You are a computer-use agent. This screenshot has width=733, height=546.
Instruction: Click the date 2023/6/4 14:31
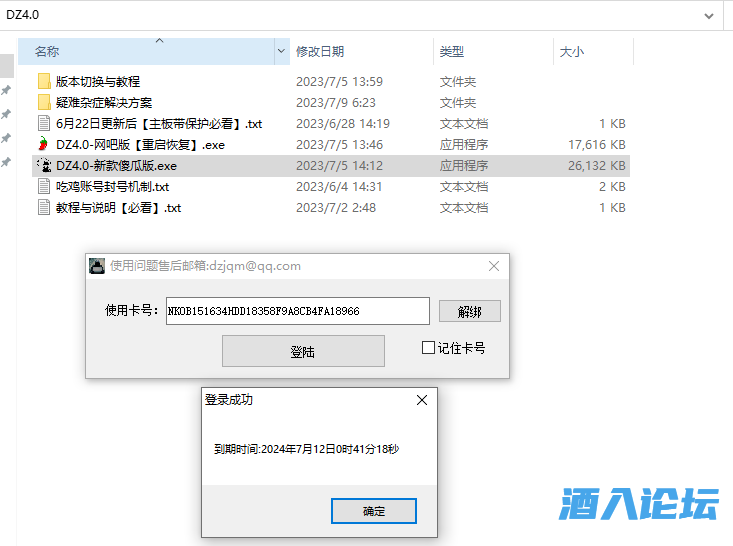(339, 187)
